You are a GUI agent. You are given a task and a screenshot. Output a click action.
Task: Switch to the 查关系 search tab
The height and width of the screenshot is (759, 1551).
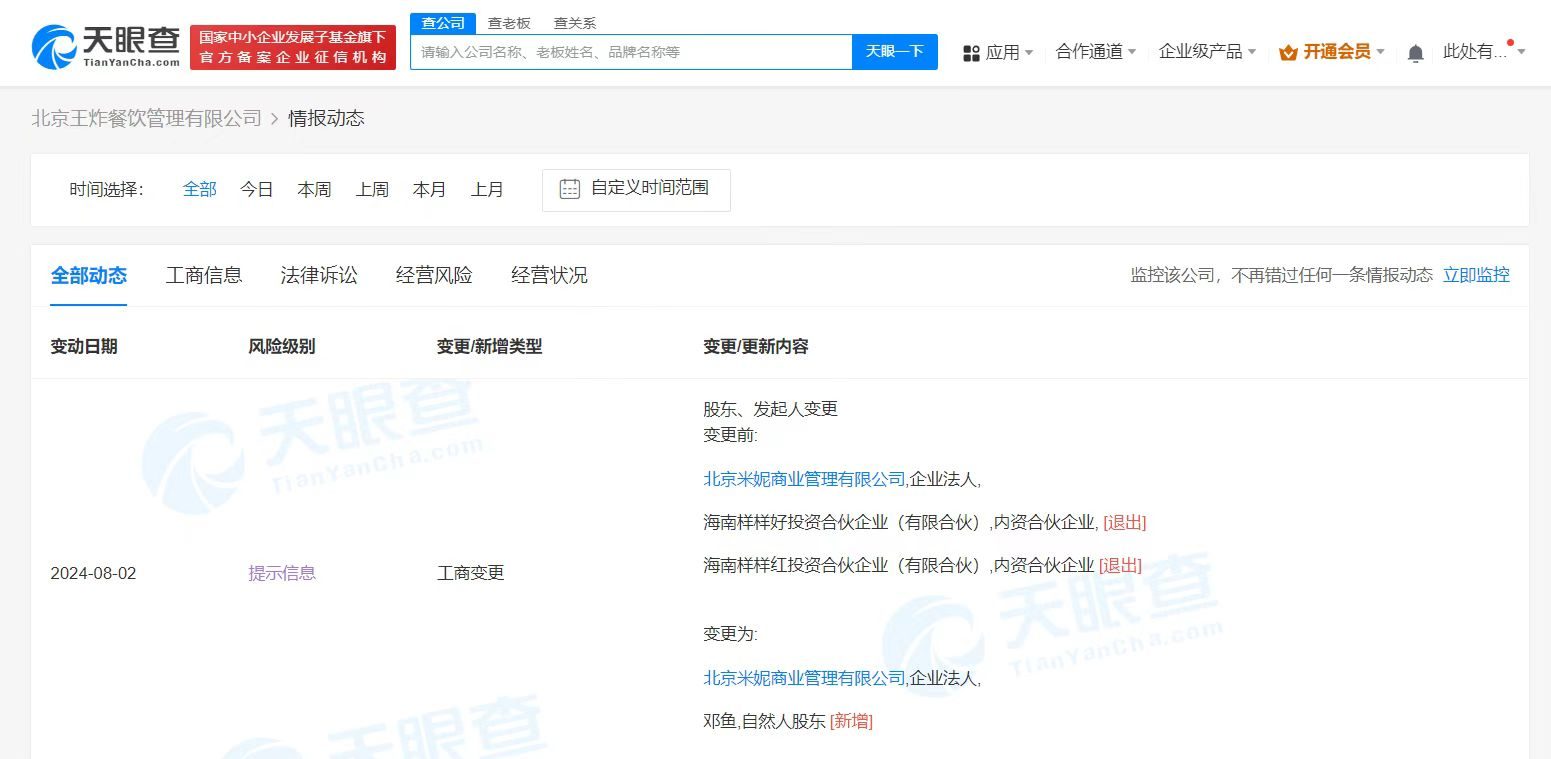(x=574, y=22)
